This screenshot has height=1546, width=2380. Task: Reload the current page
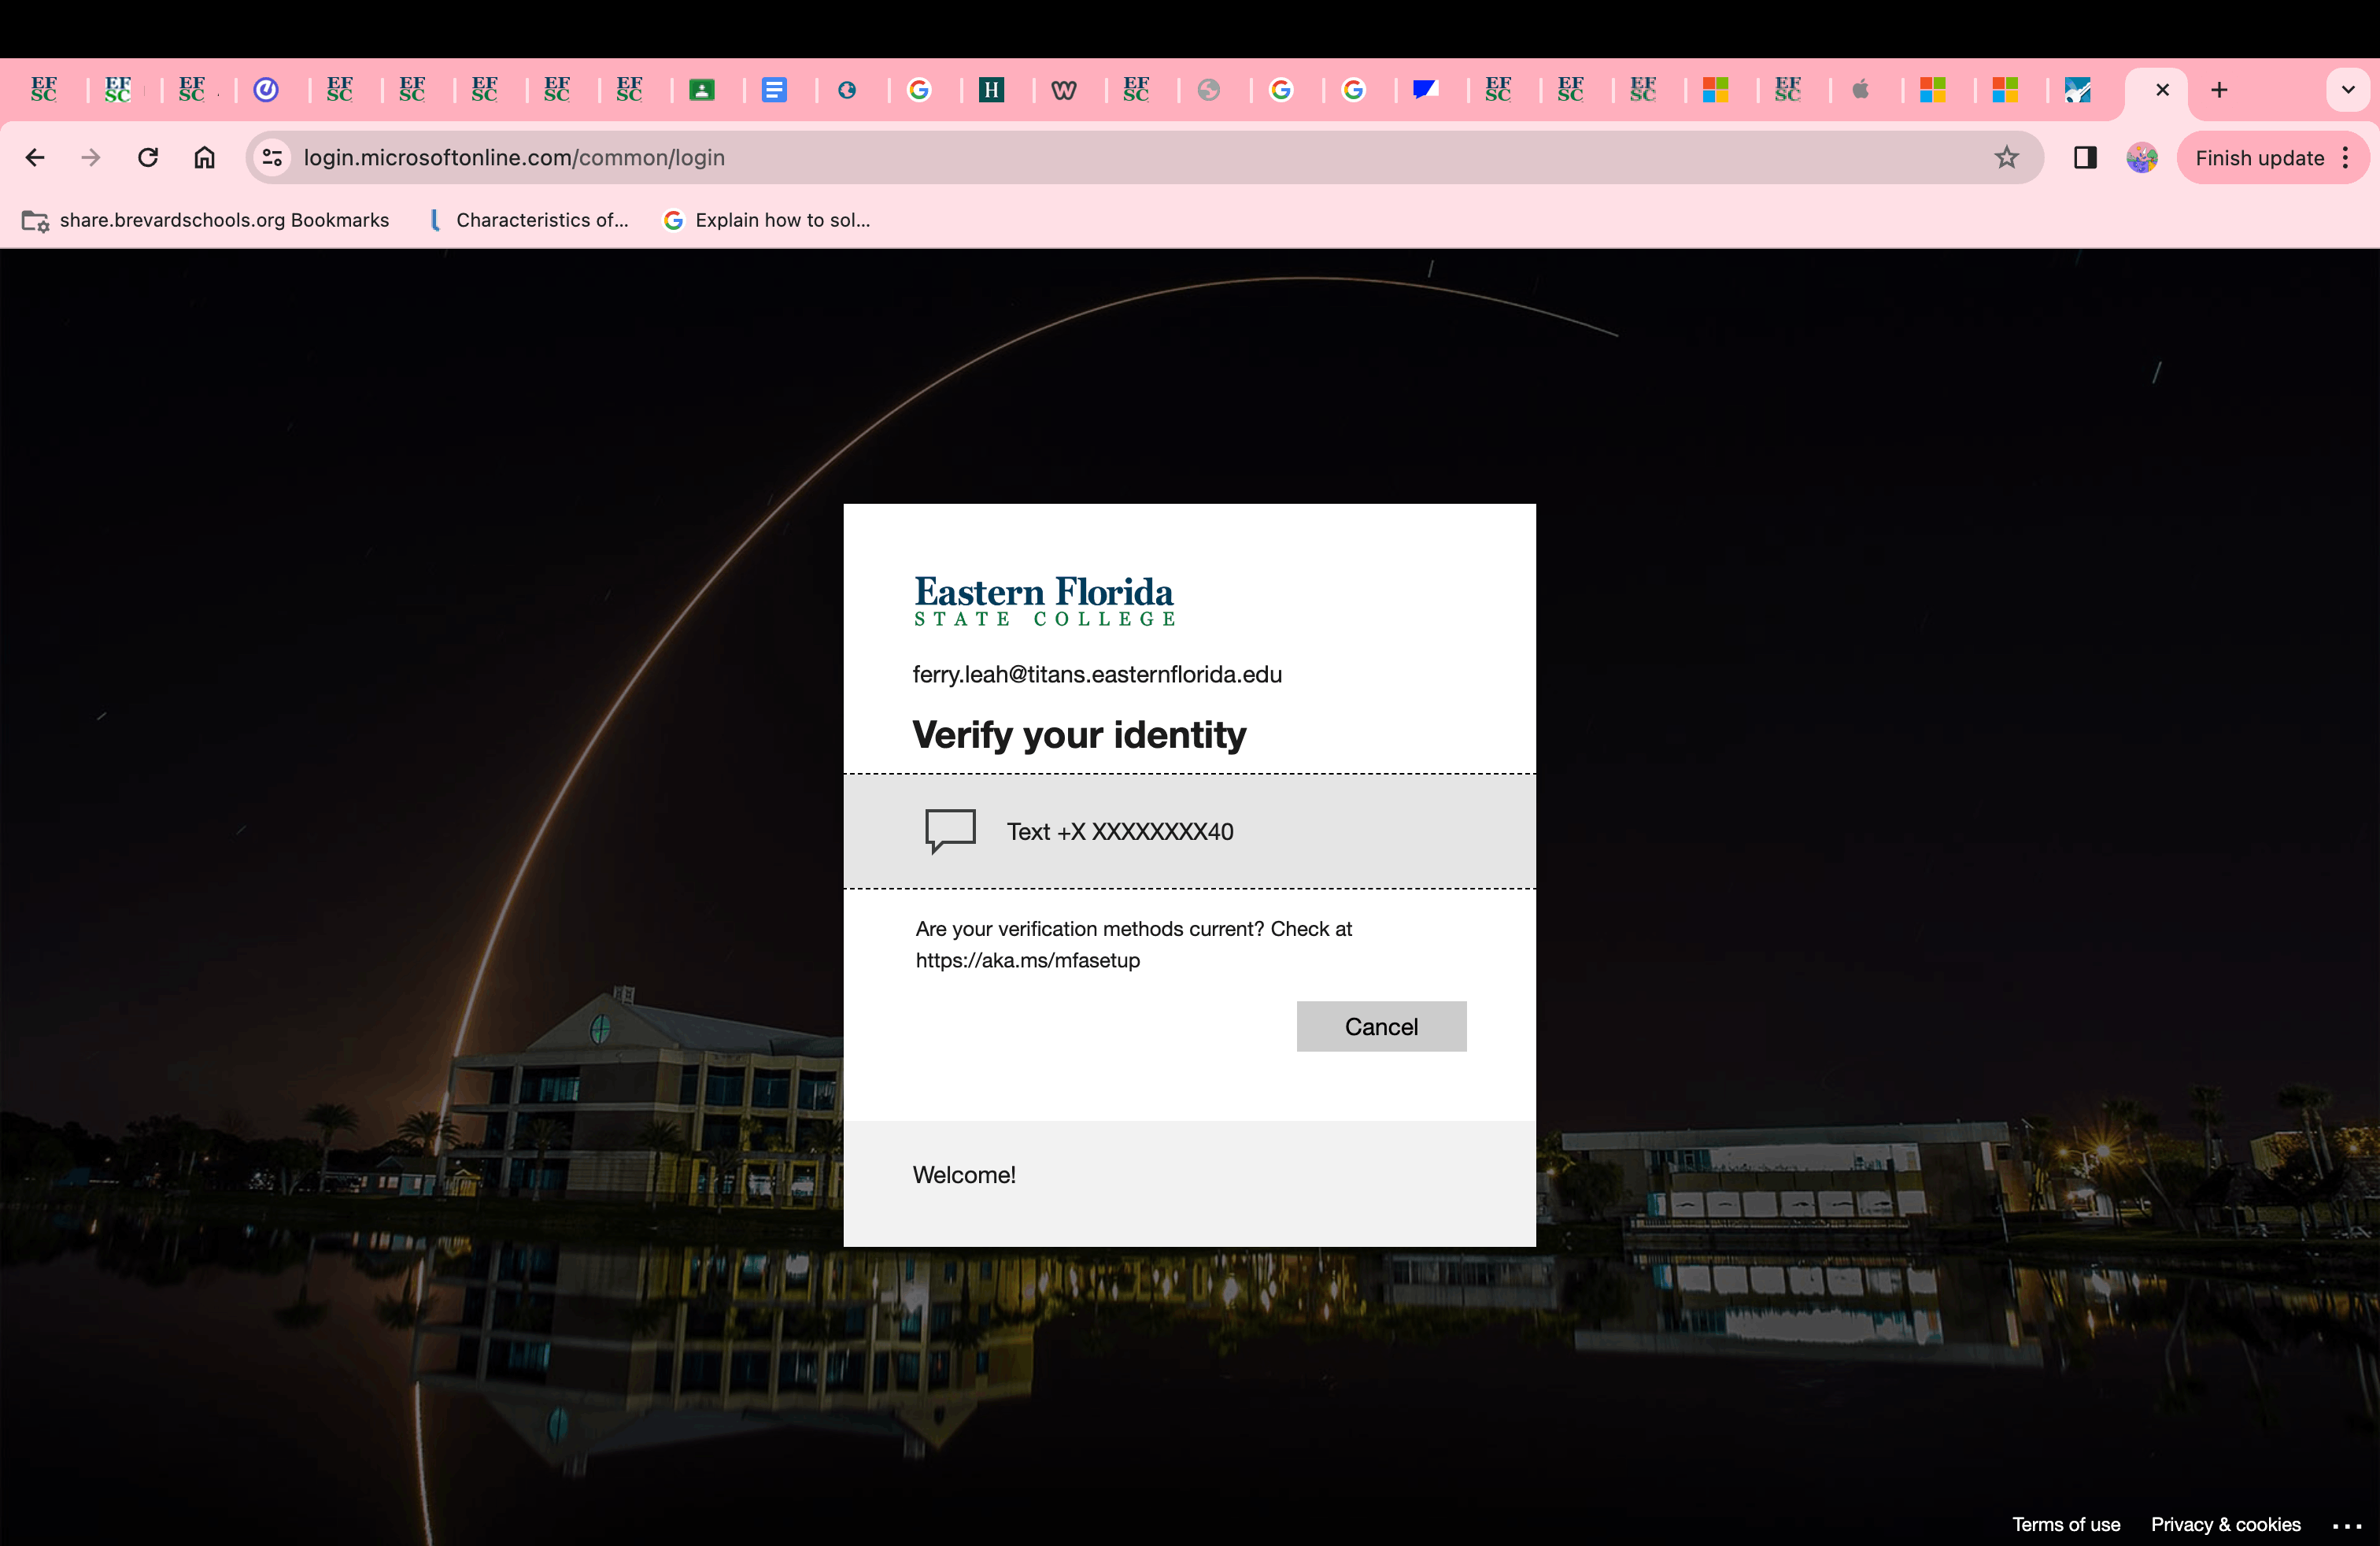coord(148,157)
